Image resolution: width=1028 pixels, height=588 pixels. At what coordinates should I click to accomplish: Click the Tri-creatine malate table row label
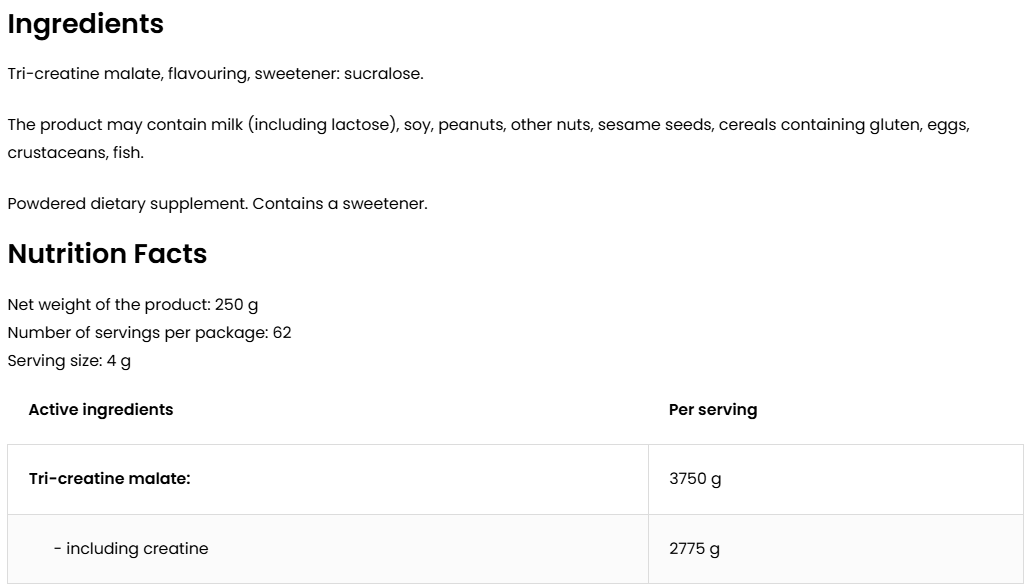tap(110, 479)
